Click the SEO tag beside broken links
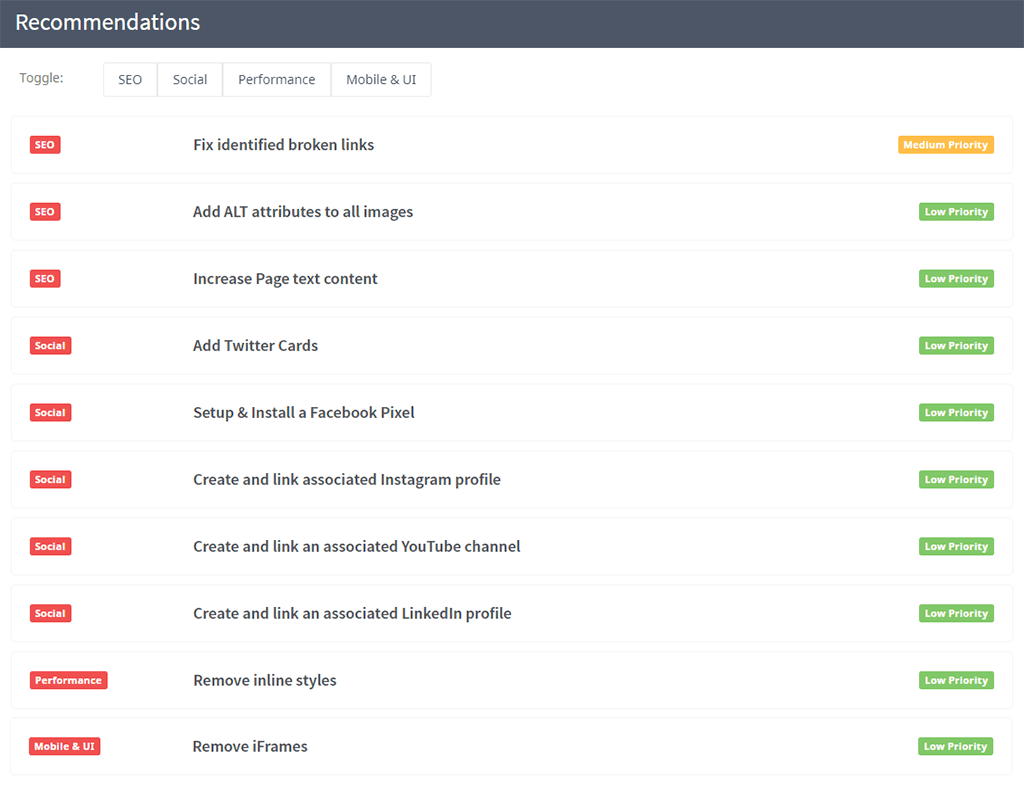Screen dimensions: 1024x787 pyautogui.click(x=45, y=145)
